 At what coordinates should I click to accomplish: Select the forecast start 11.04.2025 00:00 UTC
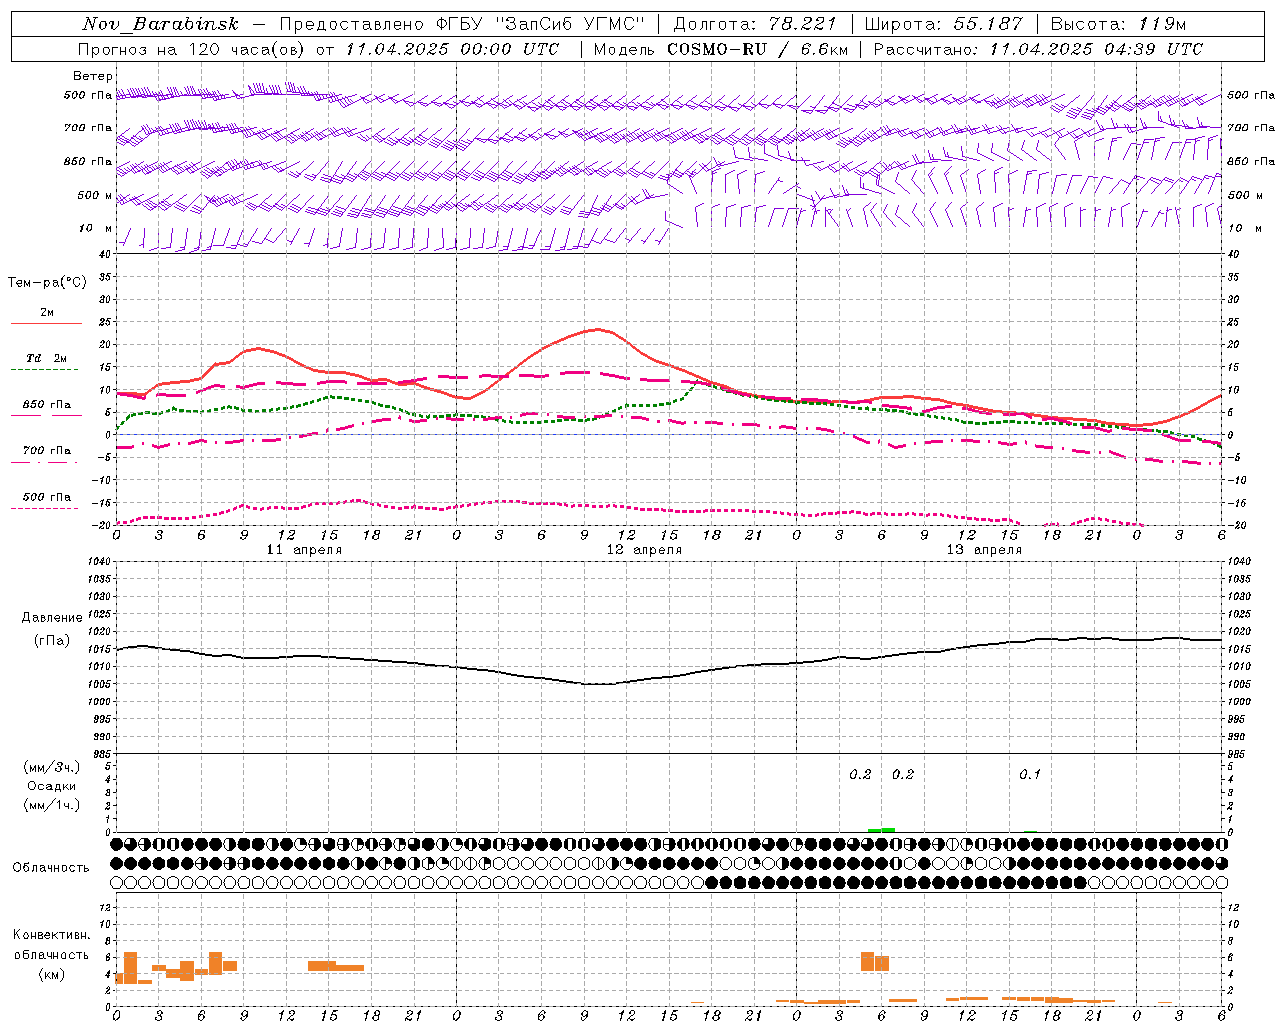point(452,49)
